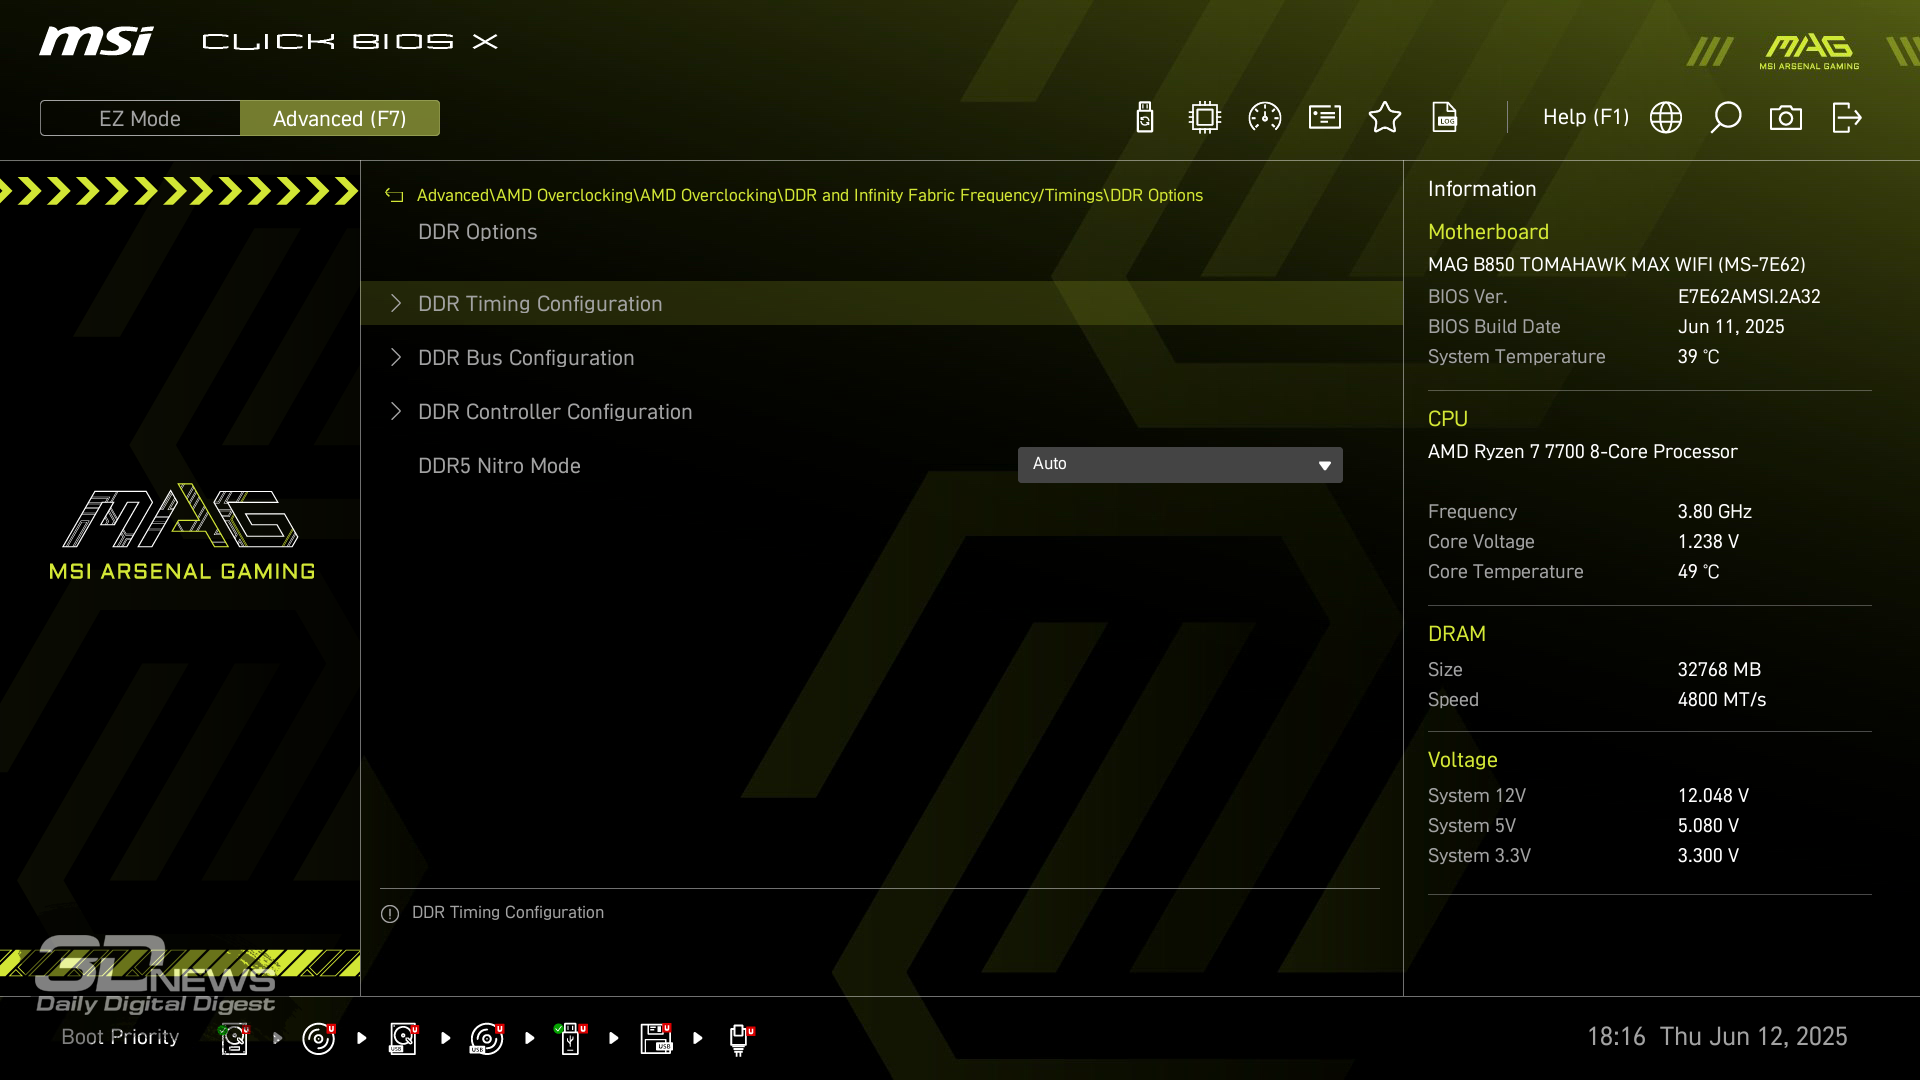Click BIOS Build Date Jun 11, 2025
This screenshot has width=1920, height=1080.
tap(1731, 327)
